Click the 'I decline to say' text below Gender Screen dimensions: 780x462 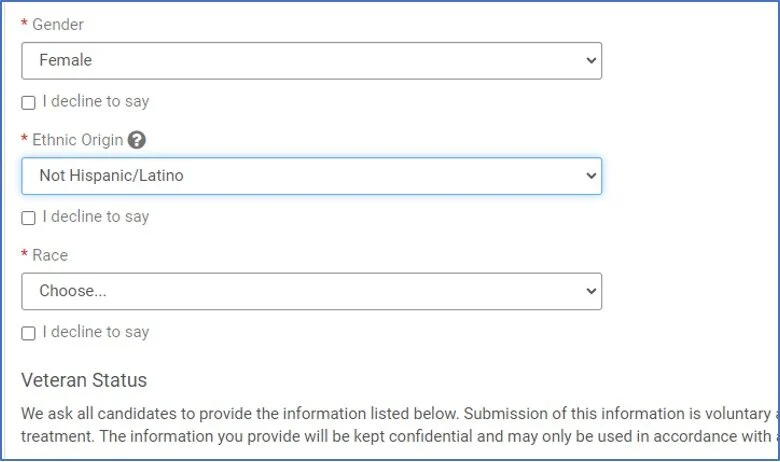pos(96,101)
